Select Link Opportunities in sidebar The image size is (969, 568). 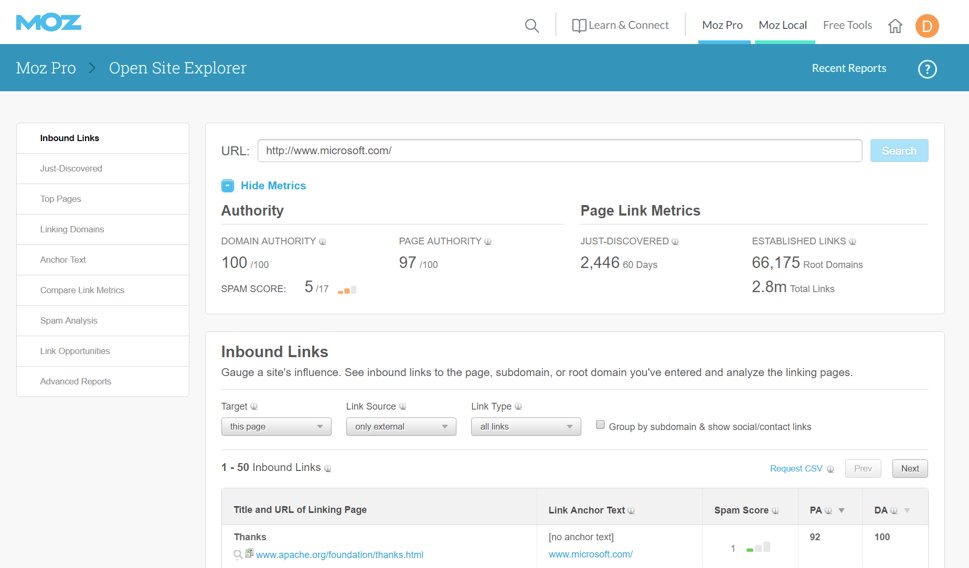click(103, 351)
